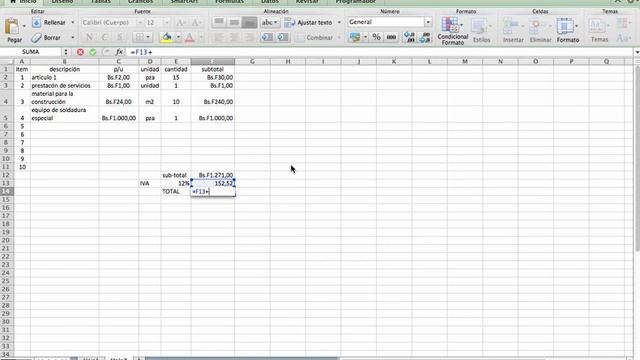Expand the formula bar with the right-side arrow
The width and height of the screenshot is (640, 360).
tap(637, 52)
